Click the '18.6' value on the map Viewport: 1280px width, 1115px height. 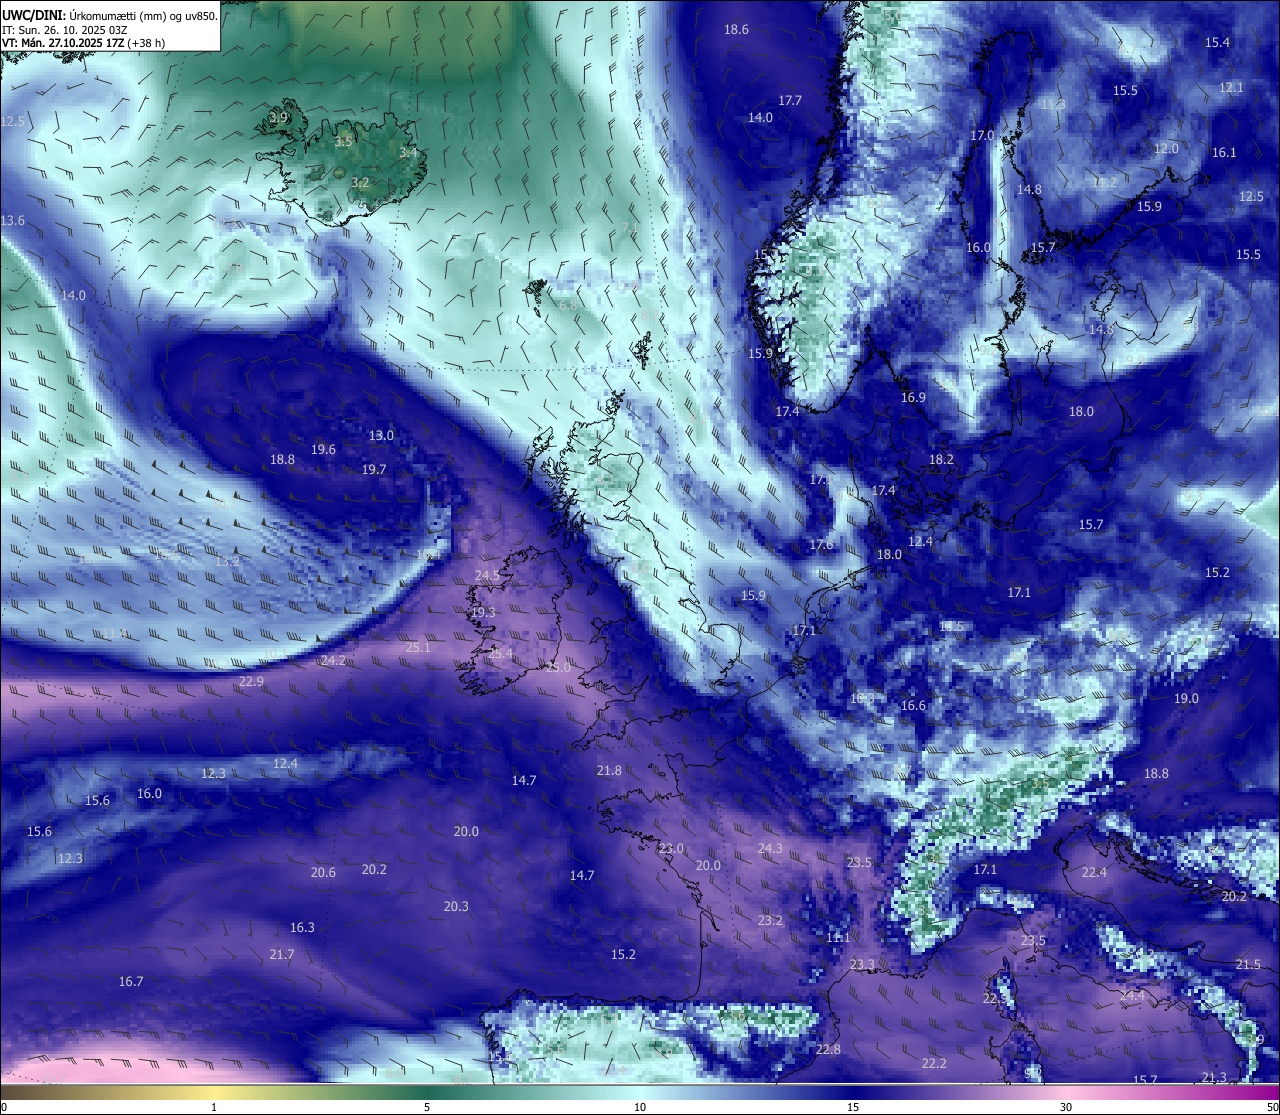tap(736, 30)
